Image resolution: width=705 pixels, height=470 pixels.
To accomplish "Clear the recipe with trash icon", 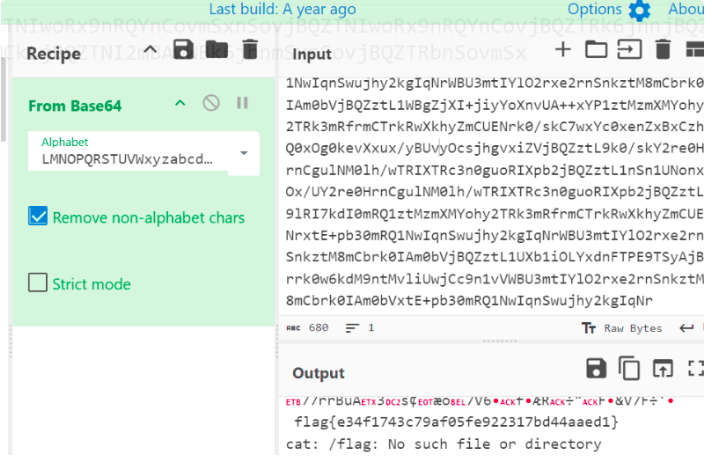I will (250, 50).
